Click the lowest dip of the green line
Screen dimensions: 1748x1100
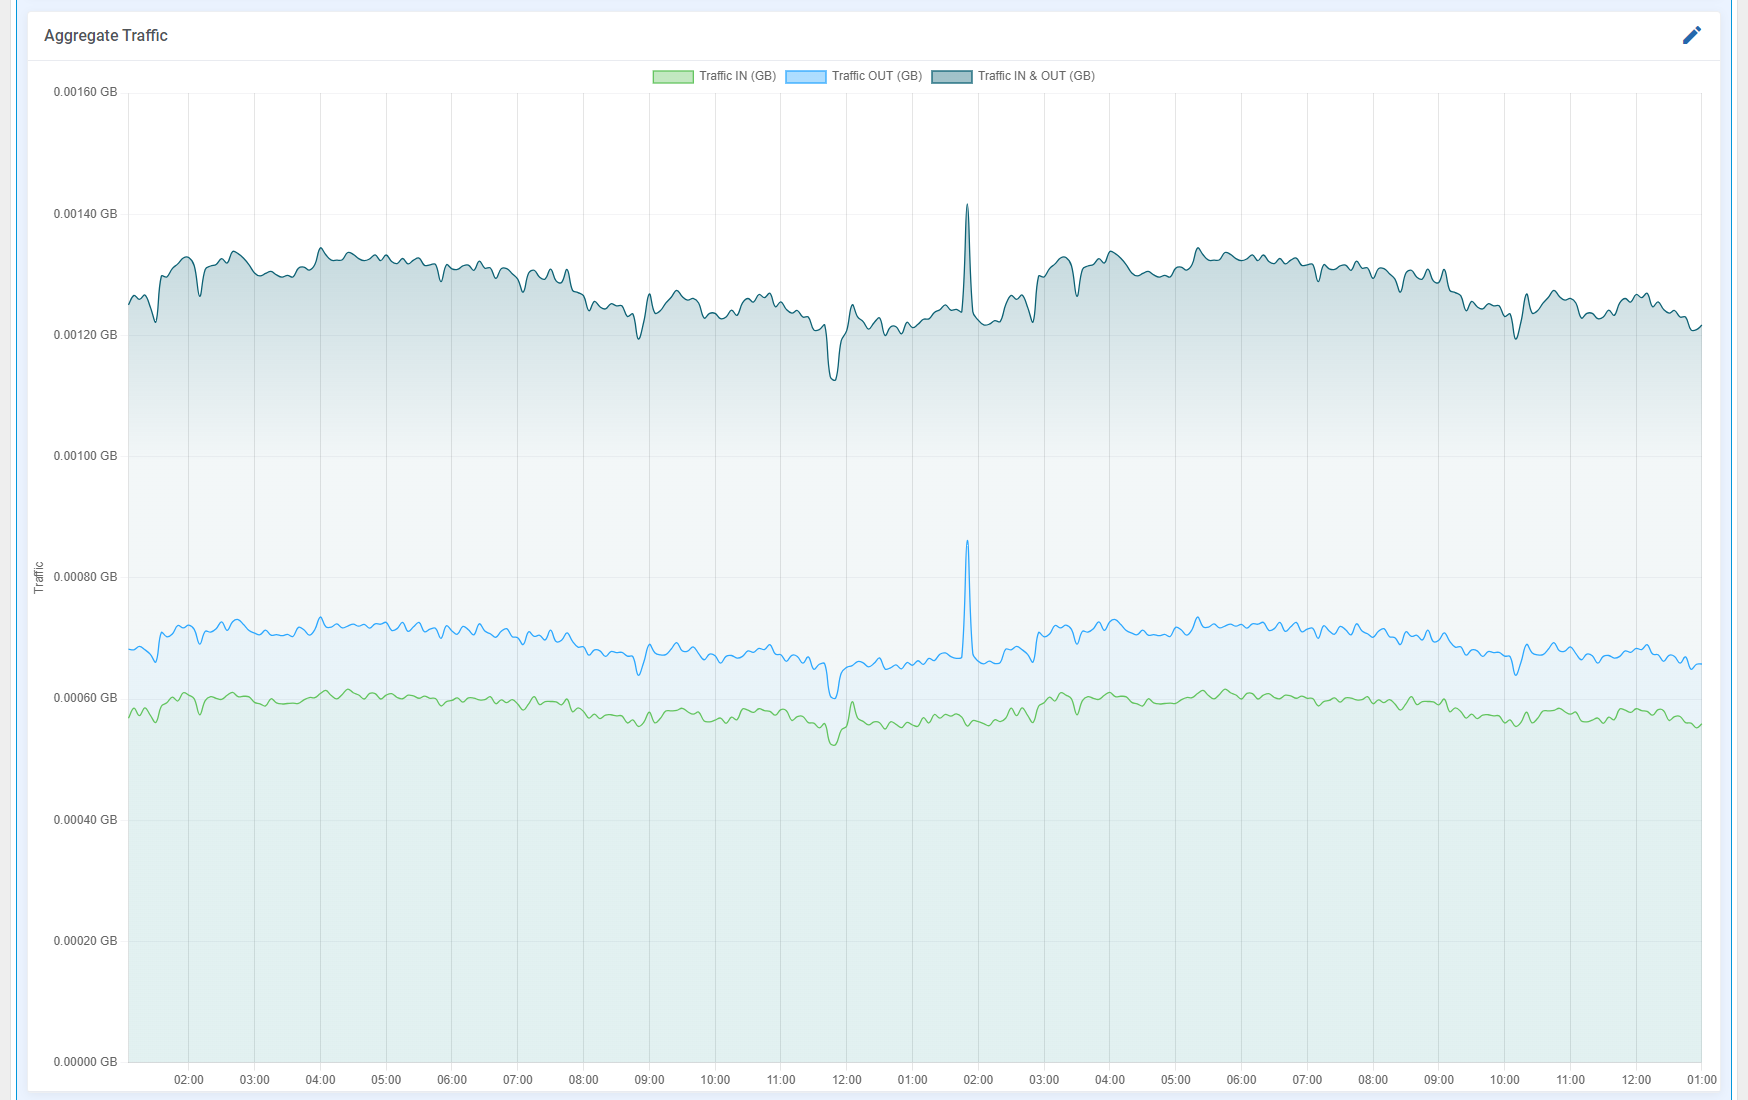pos(833,745)
